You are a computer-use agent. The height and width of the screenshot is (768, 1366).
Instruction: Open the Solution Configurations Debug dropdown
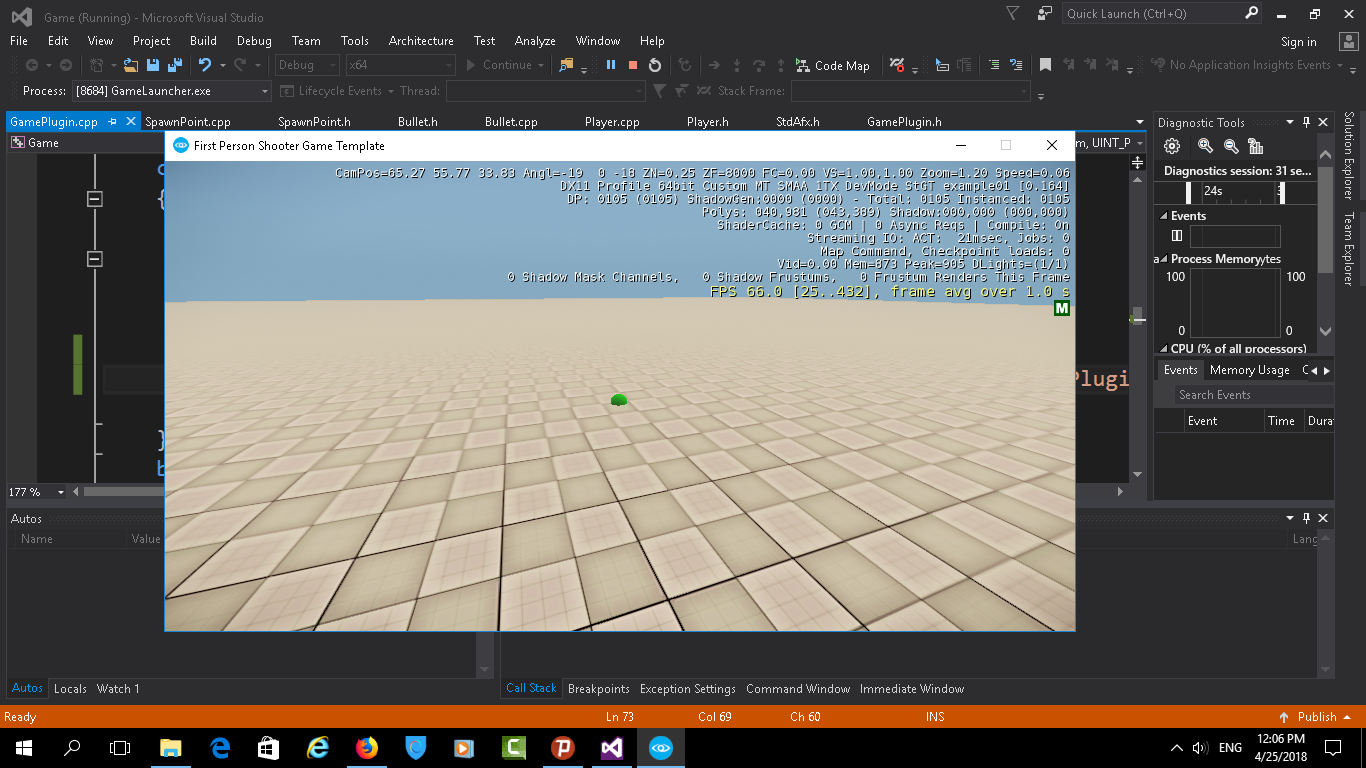pos(307,65)
